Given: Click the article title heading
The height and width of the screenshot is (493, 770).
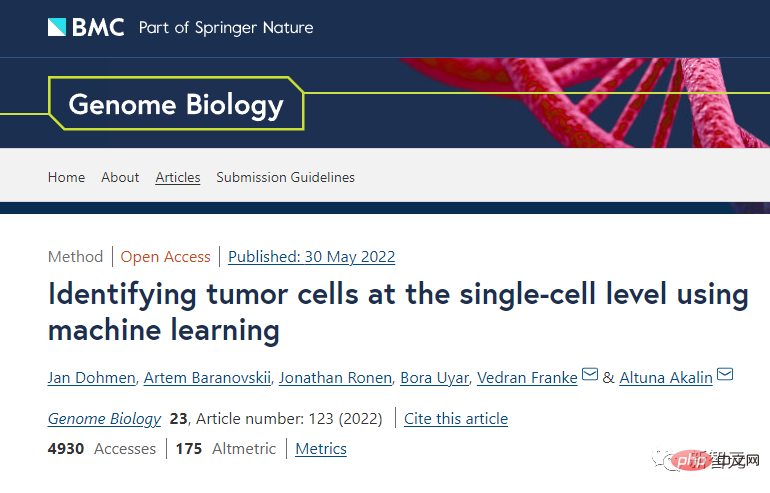Looking at the screenshot, I should click(398, 311).
